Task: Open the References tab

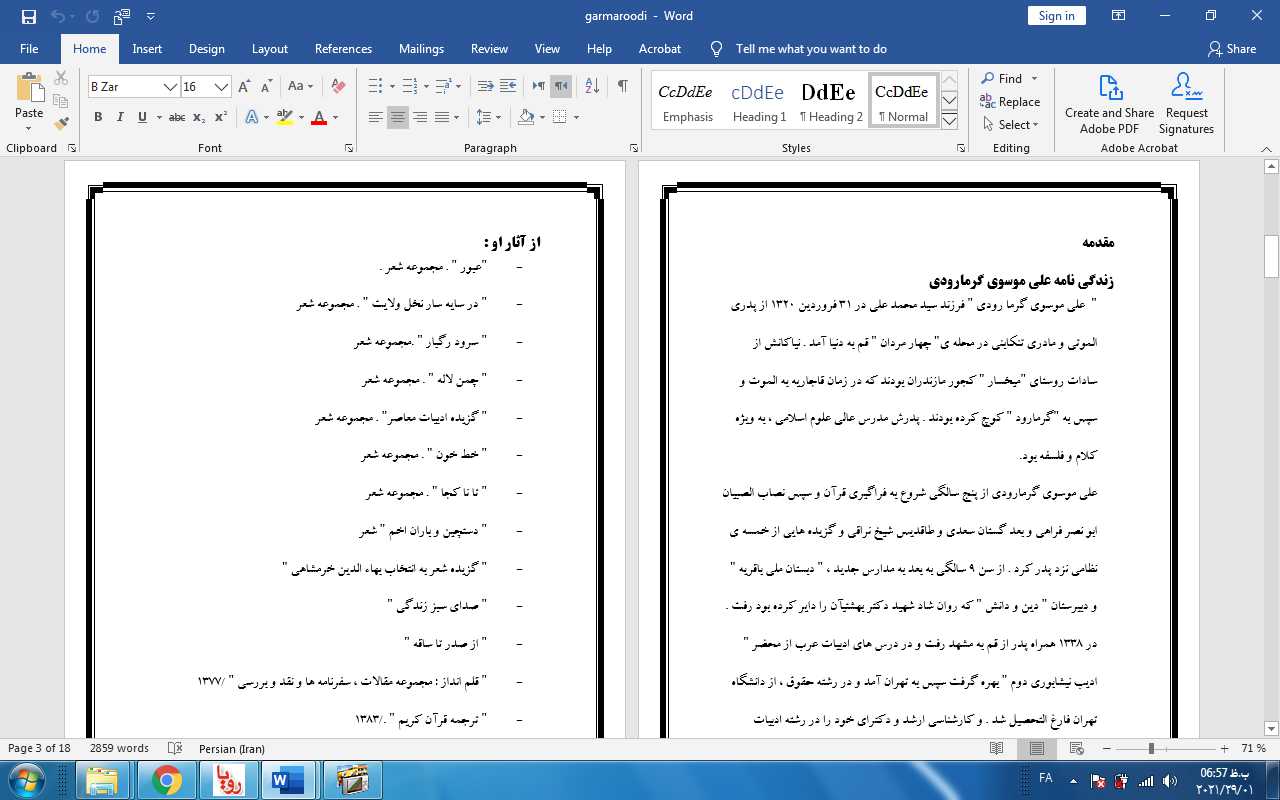Action: [343, 49]
